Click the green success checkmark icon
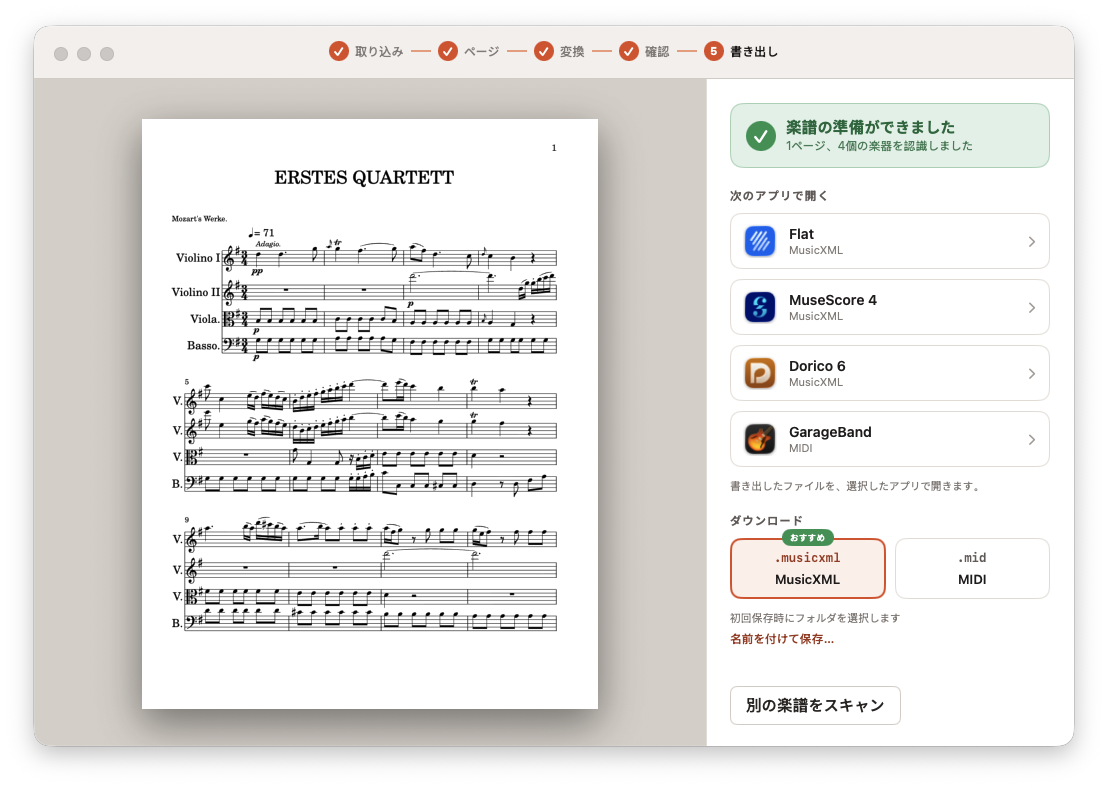Screen dimensions: 1108x788 (x=761, y=136)
